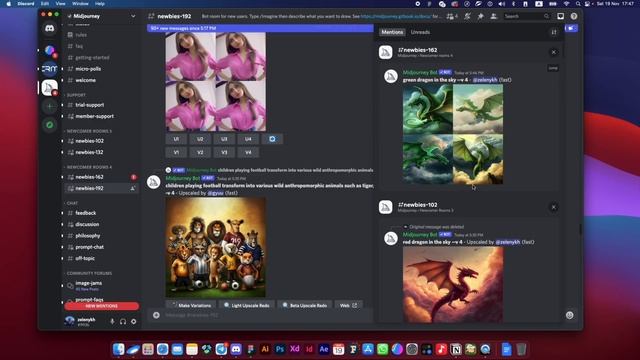Screen dimensions: 640x360
Task: Switch to the Mentions tab
Action: point(392,32)
